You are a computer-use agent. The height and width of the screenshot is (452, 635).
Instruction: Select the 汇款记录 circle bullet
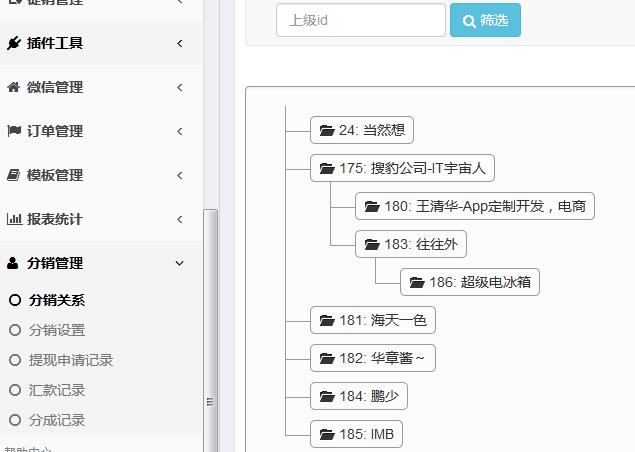tap(14, 390)
